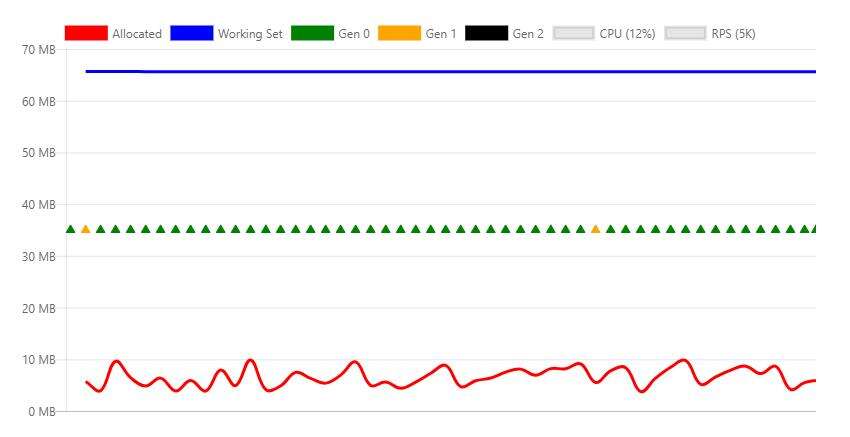Toggle the orange Gen 1 legend swatch
The height and width of the screenshot is (437, 850).
(x=400, y=33)
